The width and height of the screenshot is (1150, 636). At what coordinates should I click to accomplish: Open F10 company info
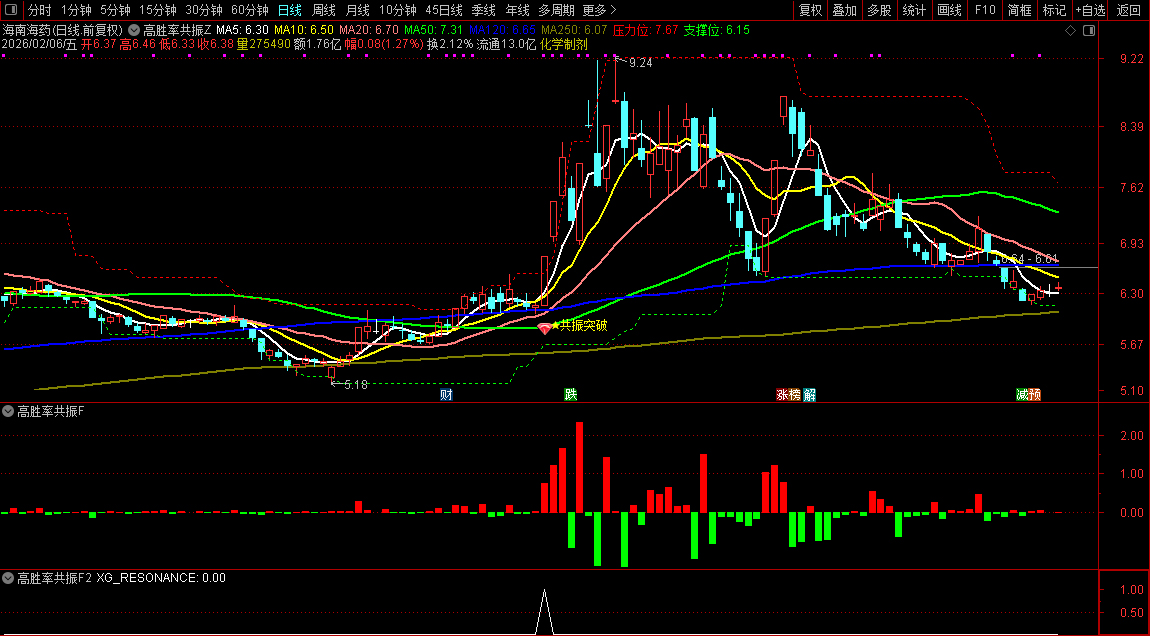tap(985, 10)
